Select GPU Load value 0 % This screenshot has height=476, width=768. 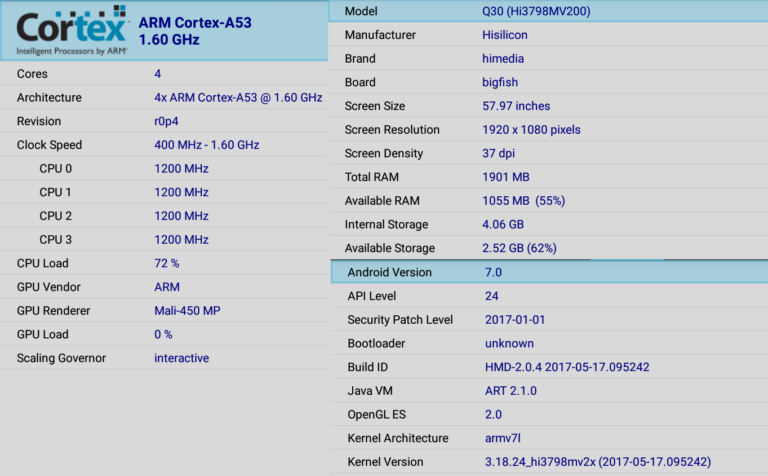coord(163,334)
